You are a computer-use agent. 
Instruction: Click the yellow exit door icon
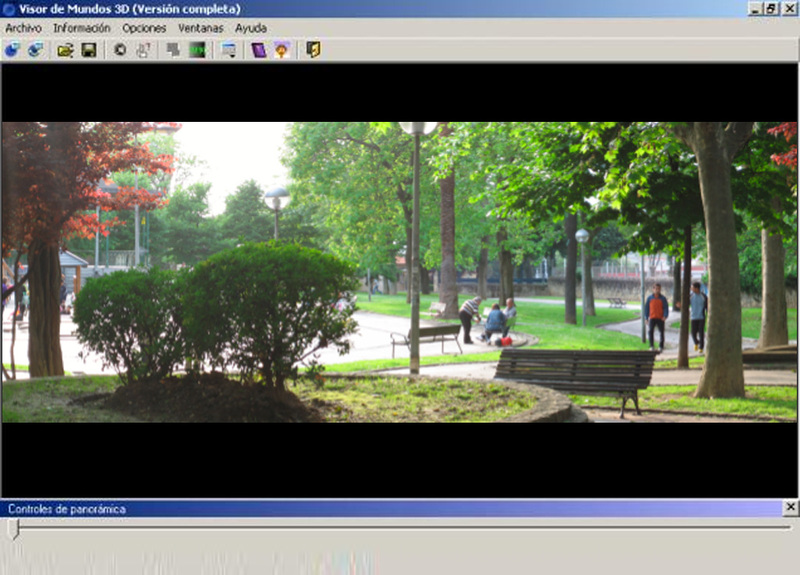click(x=313, y=49)
